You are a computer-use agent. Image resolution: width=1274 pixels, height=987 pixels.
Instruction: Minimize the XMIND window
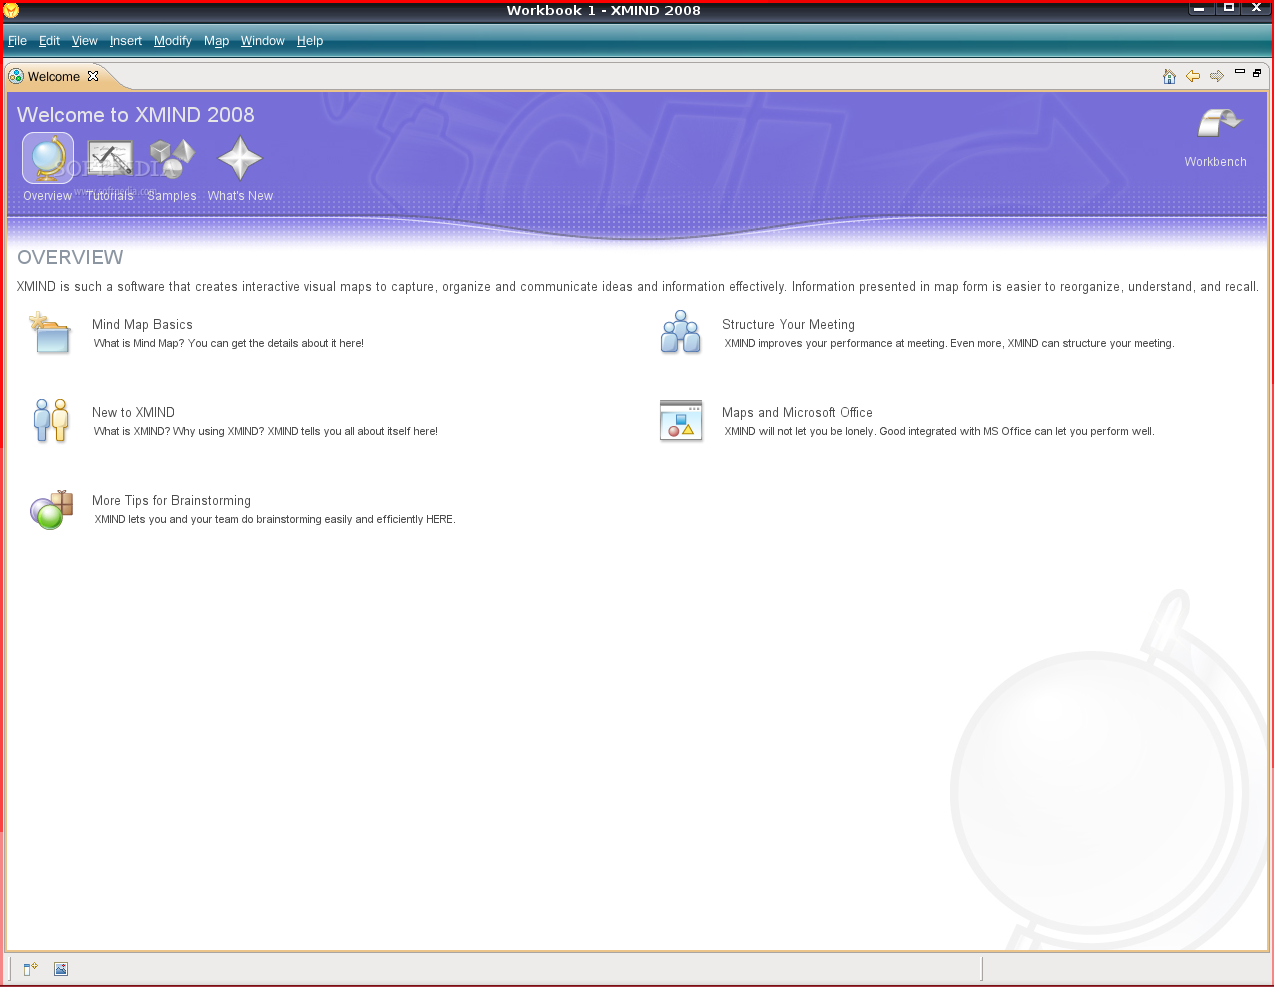pyautogui.click(x=1201, y=8)
